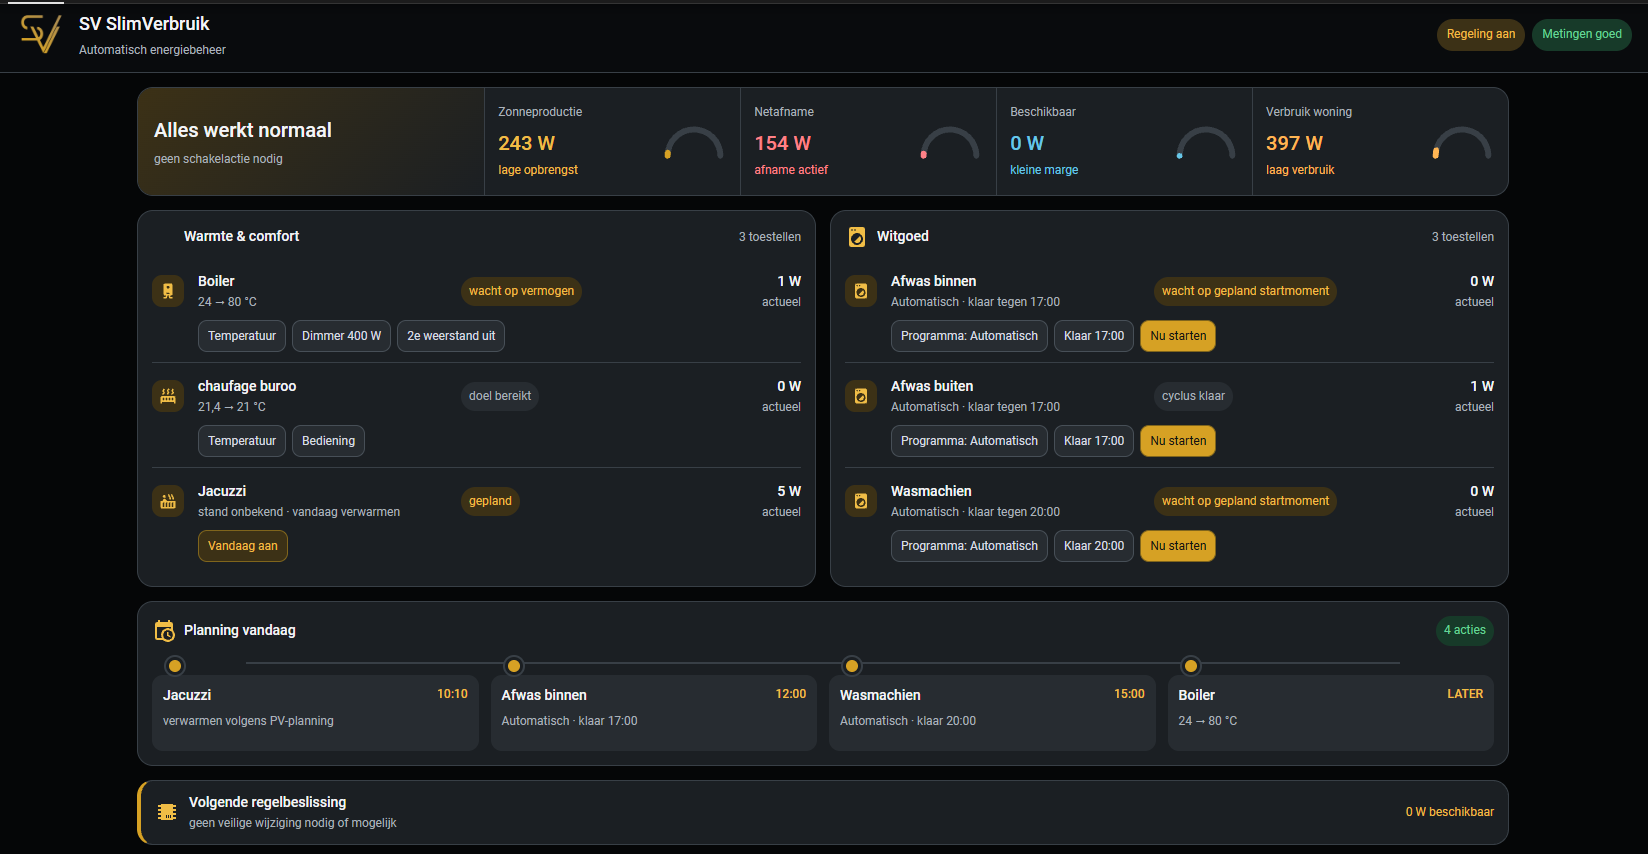Open the Klaar 20:00 selector for Wasmachien
This screenshot has width=1648, height=854.
click(1094, 546)
